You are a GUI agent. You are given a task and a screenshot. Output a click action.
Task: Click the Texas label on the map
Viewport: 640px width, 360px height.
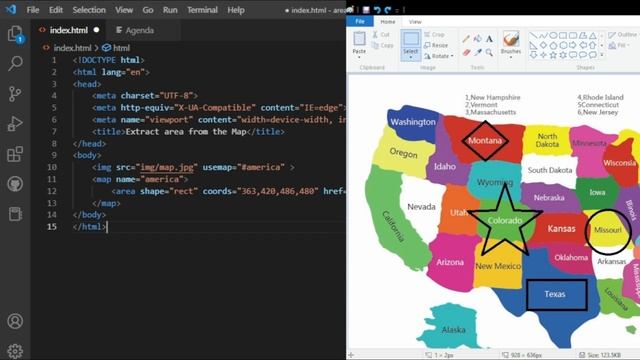coord(555,294)
